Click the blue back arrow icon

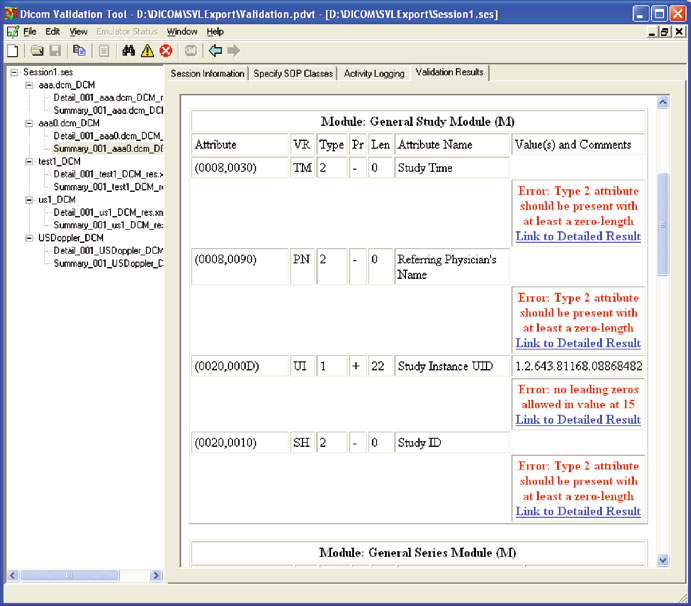click(215, 50)
